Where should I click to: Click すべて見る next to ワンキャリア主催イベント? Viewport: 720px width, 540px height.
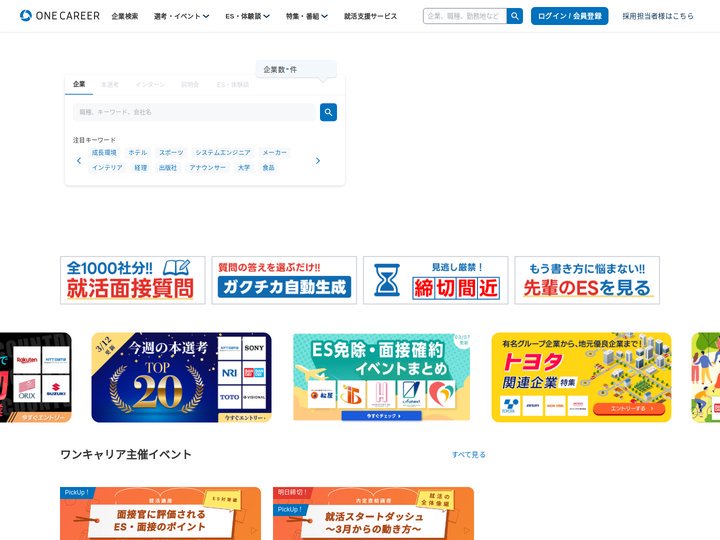(x=468, y=455)
